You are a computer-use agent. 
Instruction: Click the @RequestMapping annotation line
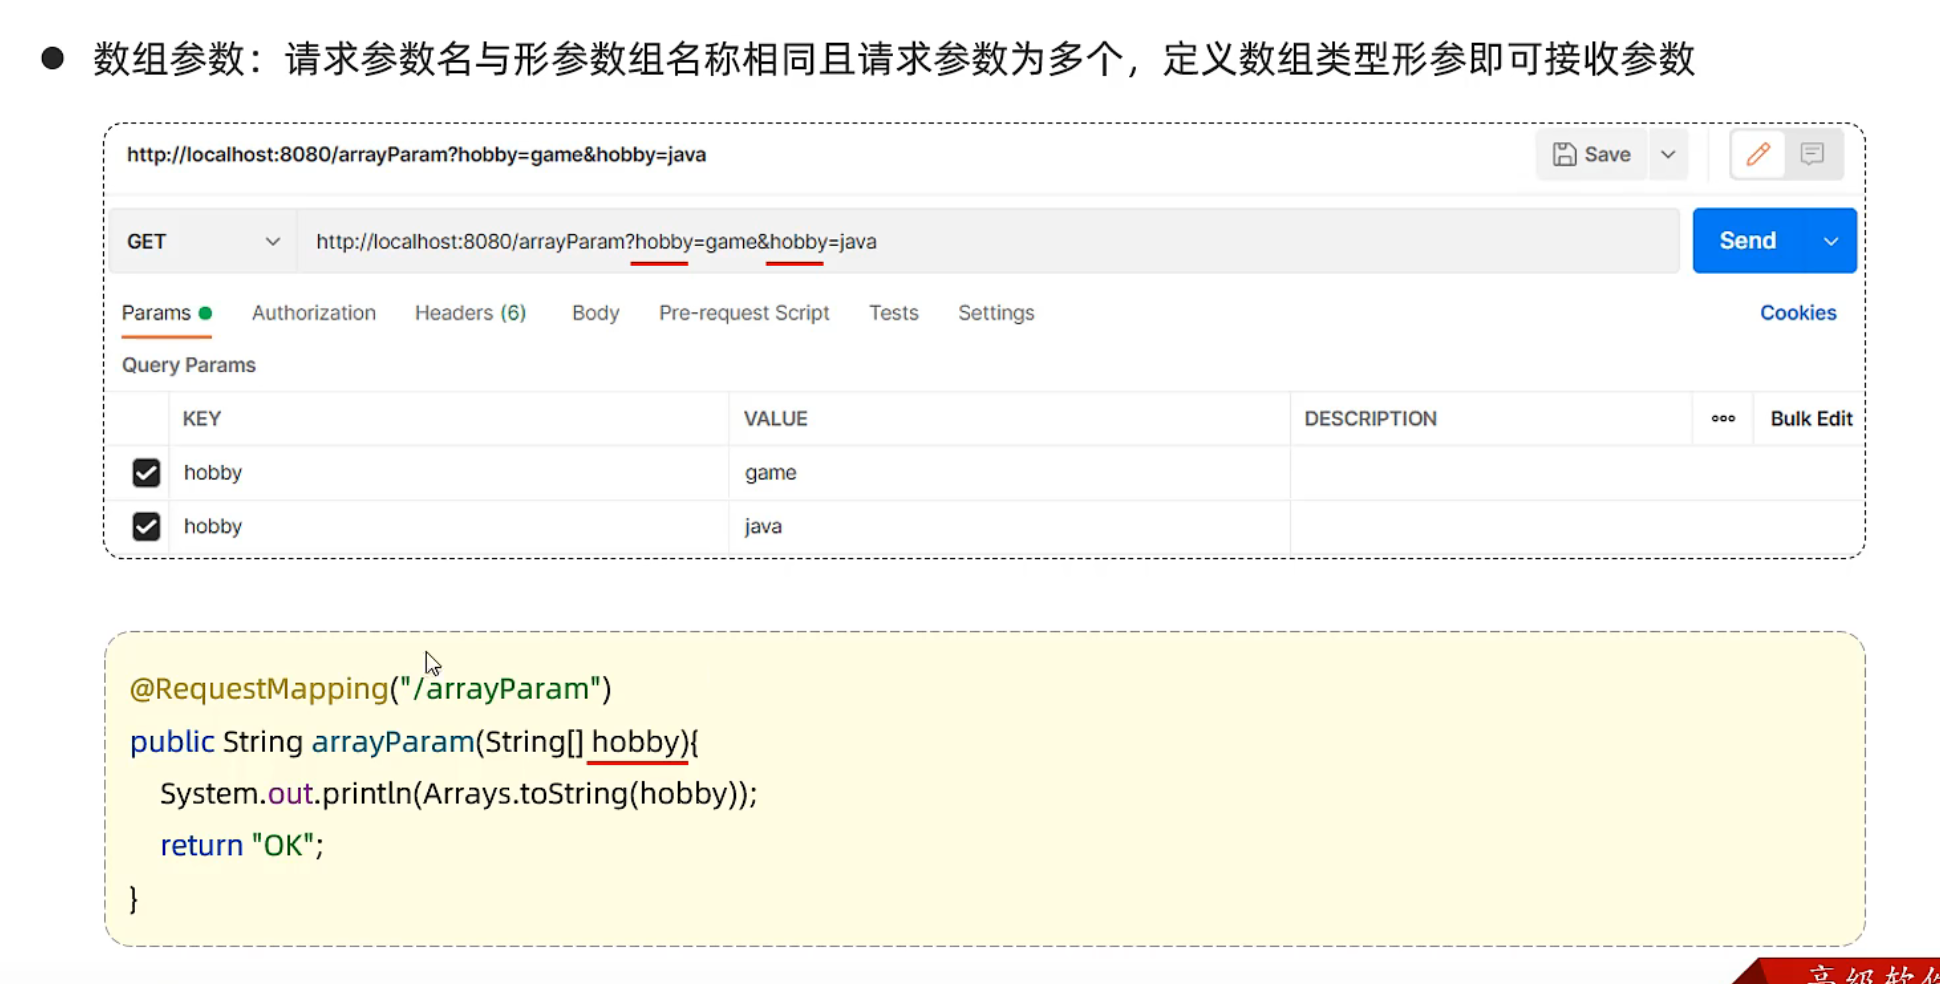[x=371, y=688]
